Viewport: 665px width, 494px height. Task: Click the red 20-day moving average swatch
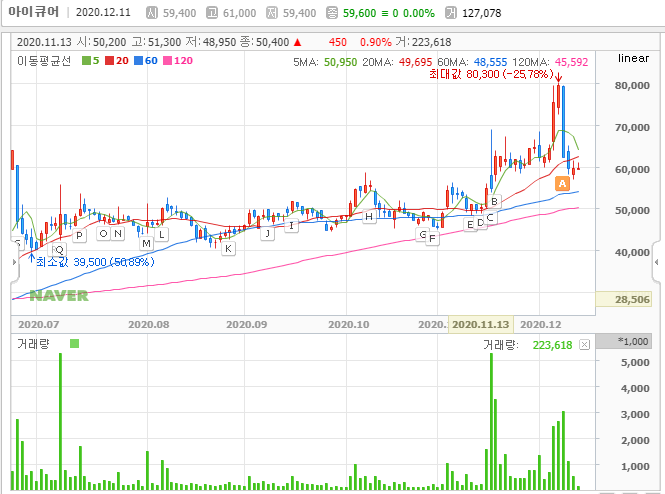pyautogui.click(x=109, y=61)
